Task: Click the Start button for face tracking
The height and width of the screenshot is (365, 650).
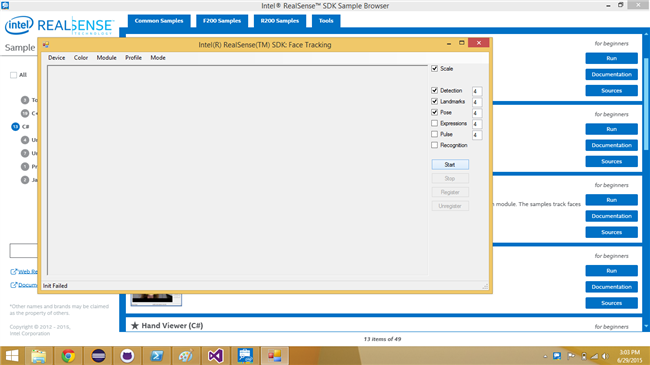Action: click(x=450, y=165)
